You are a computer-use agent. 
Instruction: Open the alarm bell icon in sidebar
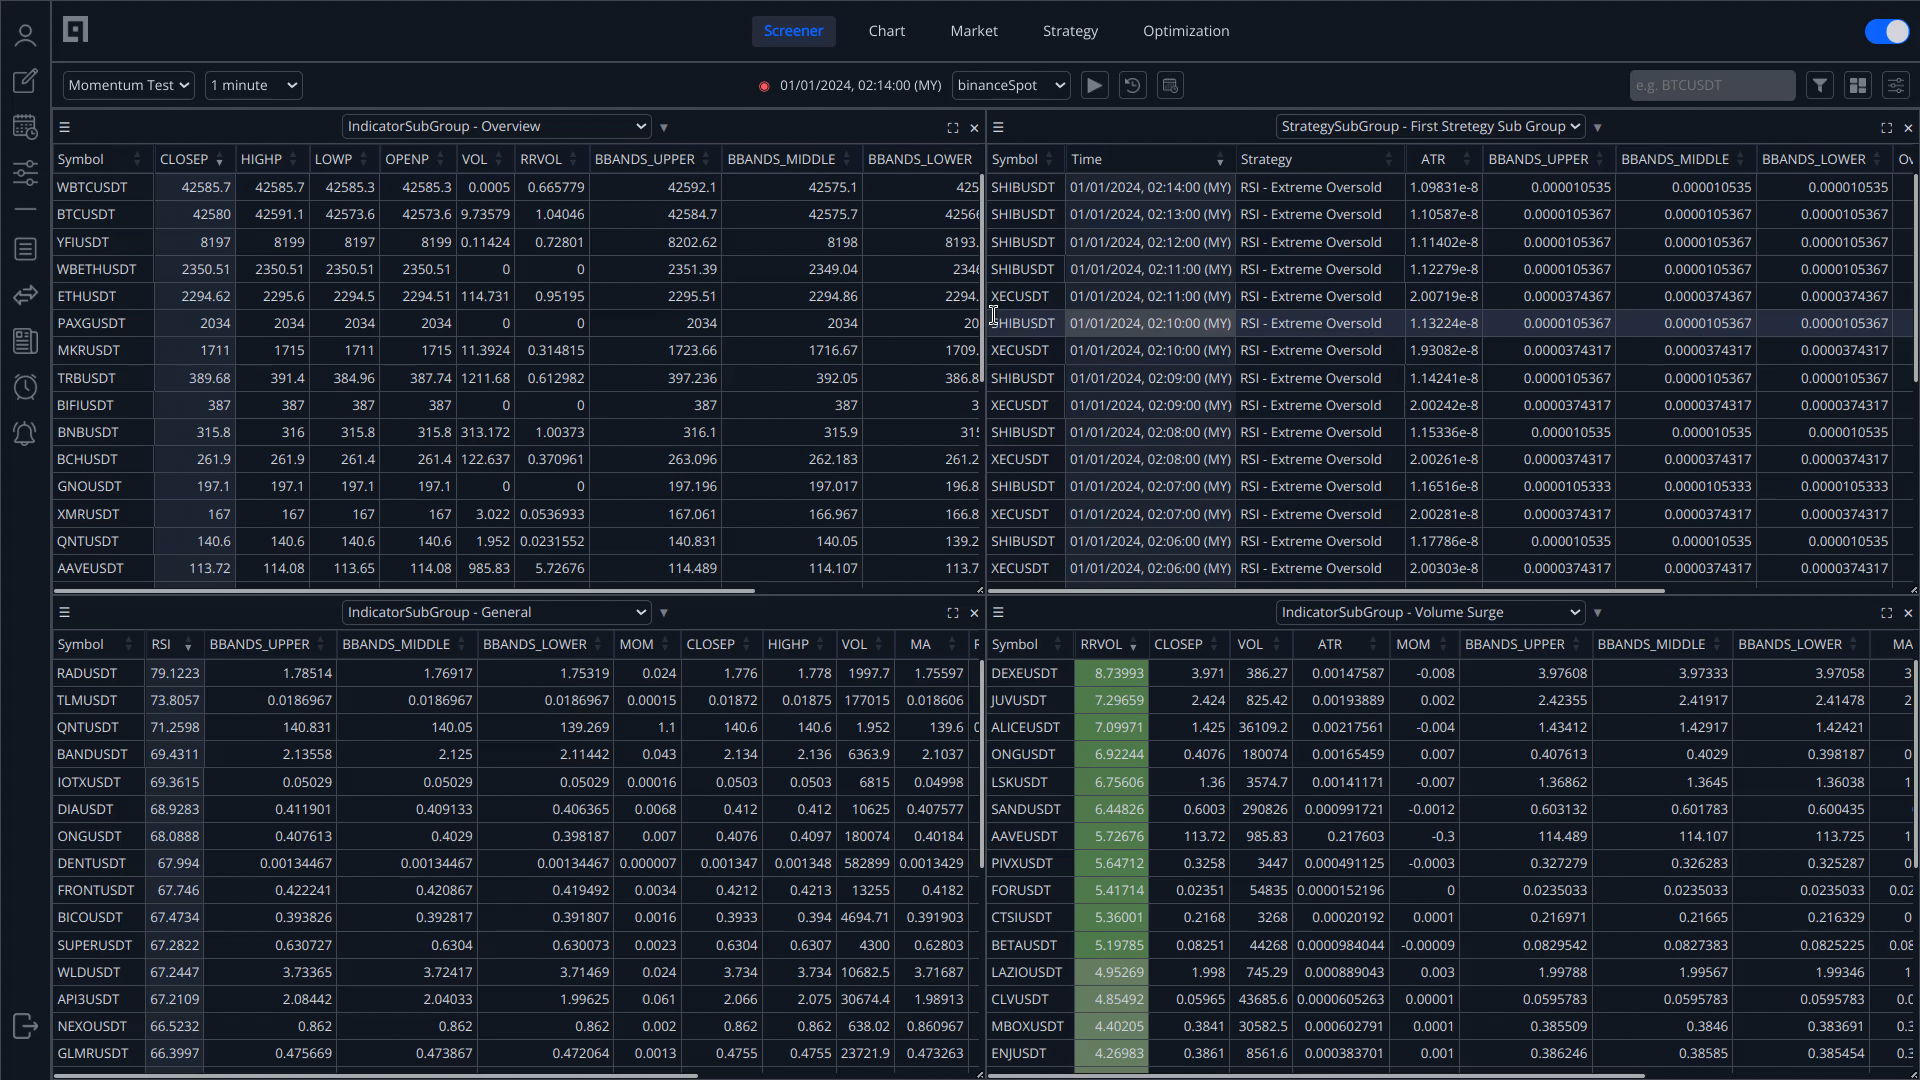coord(25,433)
